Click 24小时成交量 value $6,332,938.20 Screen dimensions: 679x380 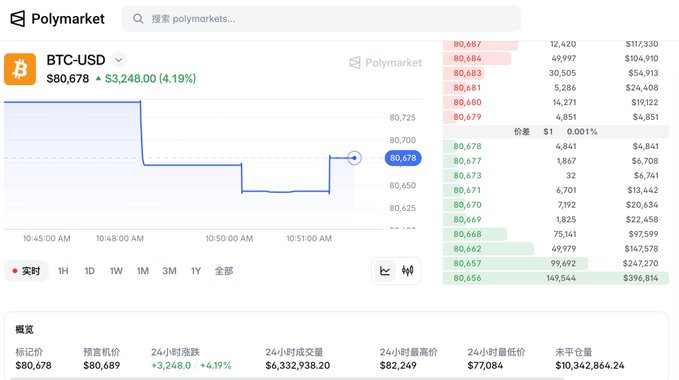coord(298,366)
